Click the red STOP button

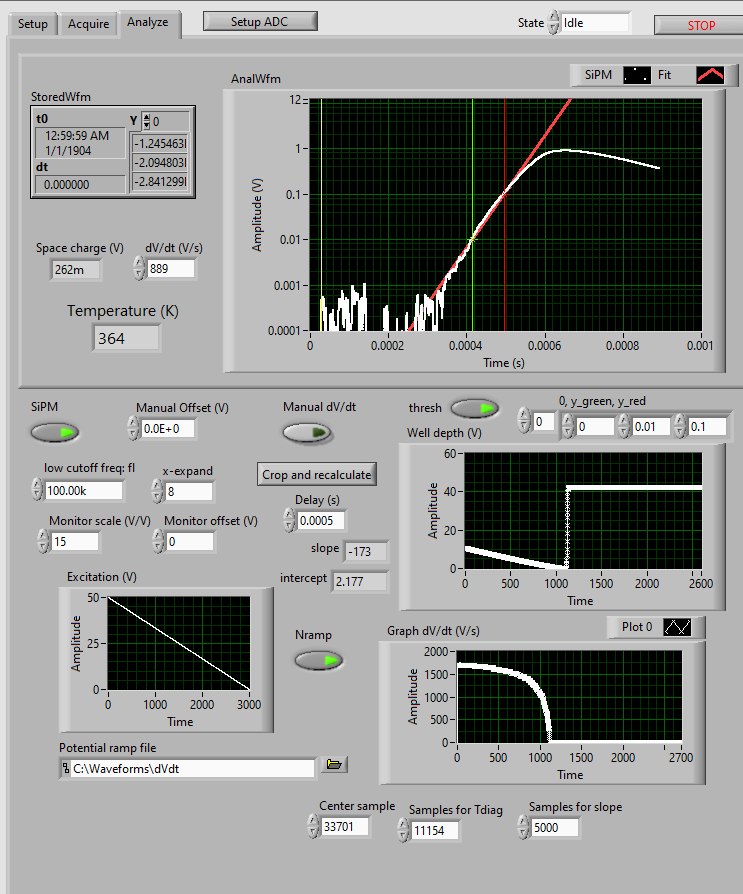pyautogui.click(x=701, y=25)
